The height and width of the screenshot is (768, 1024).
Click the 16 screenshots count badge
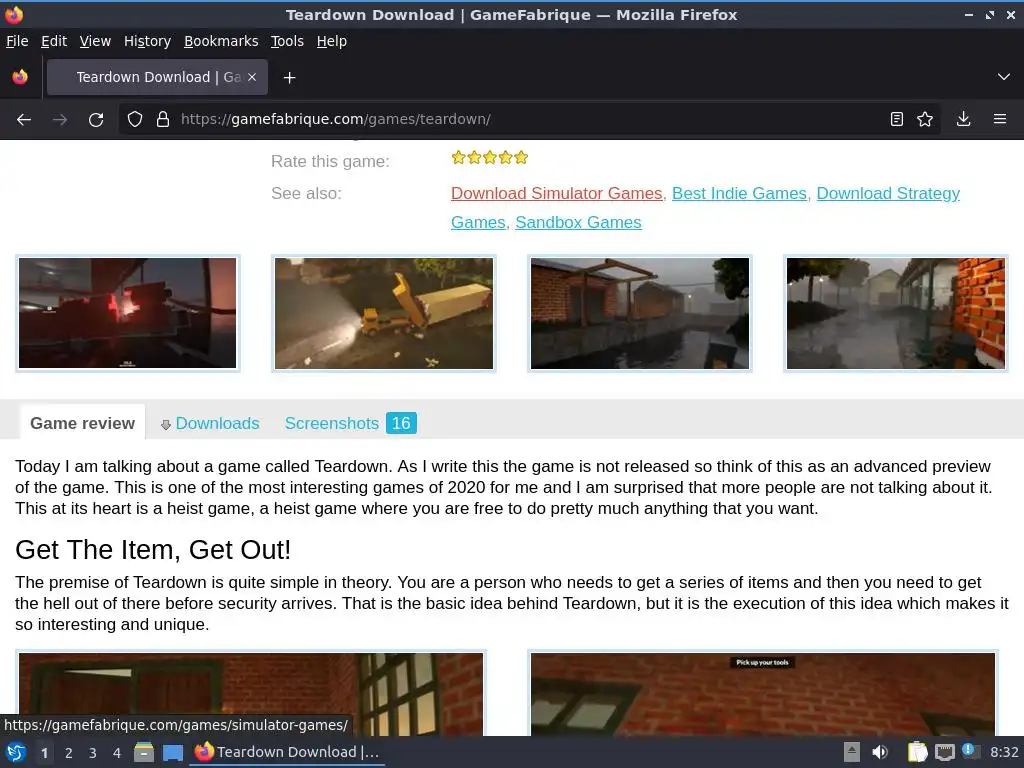click(x=401, y=423)
